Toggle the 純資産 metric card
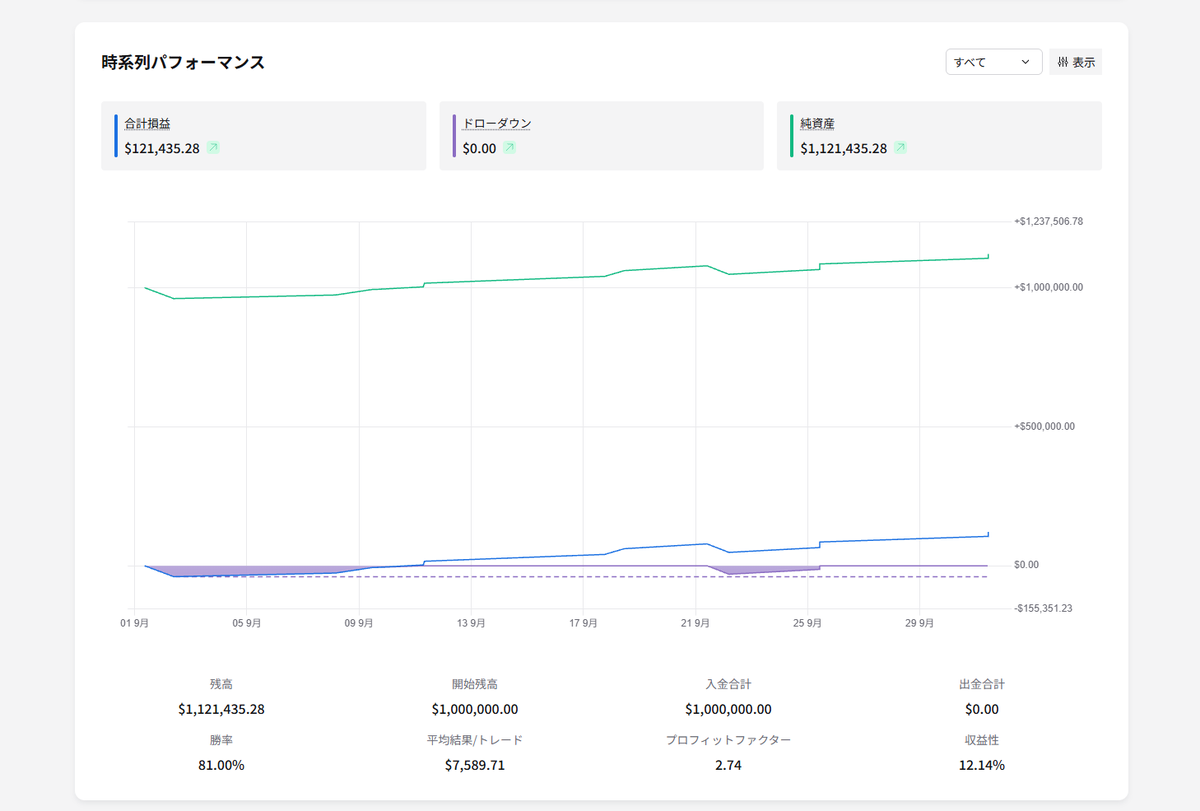 click(939, 136)
